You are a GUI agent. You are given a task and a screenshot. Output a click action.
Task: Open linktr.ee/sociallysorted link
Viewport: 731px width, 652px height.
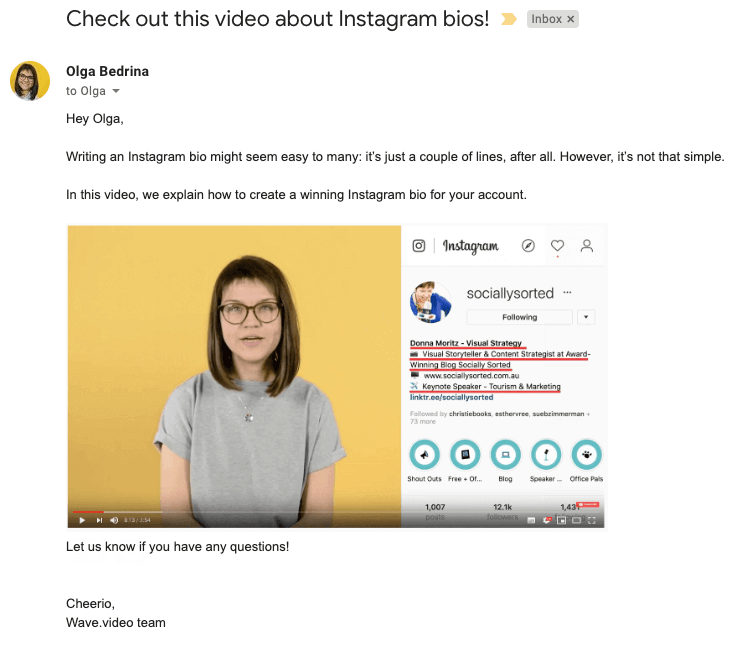point(451,398)
